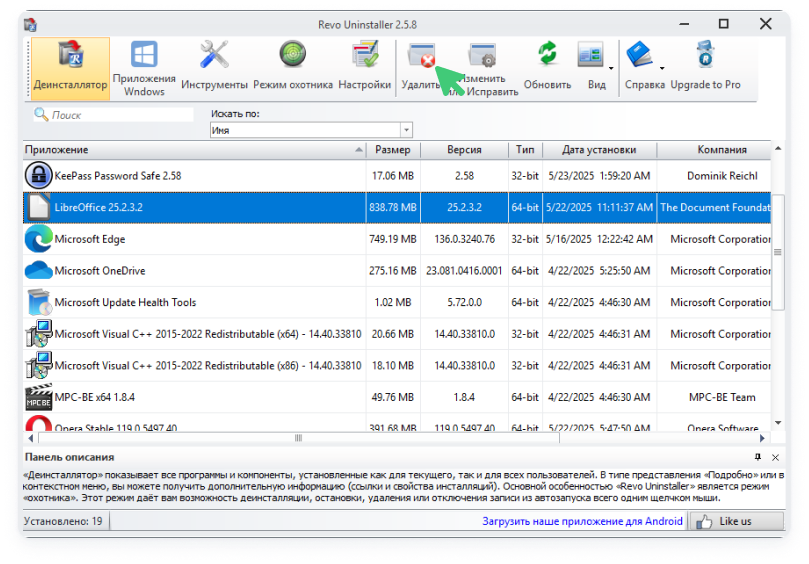Image resolution: width=809 pixels, height=564 pixels.
Task: Click the 838.78 MB size cell
Action: pyautogui.click(x=393, y=207)
